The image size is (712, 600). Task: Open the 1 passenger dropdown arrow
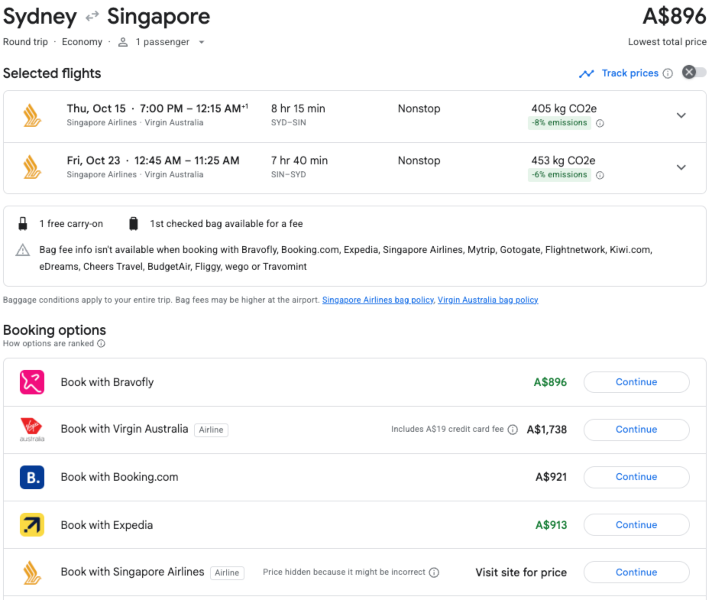pos(201,42)
